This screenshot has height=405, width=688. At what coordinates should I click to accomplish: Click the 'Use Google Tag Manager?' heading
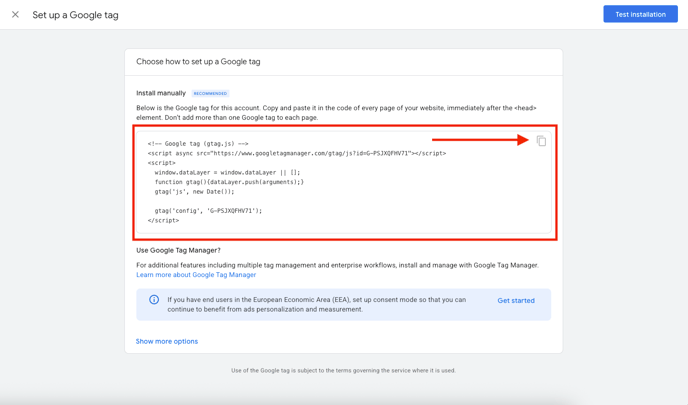[x=178, y=250]
